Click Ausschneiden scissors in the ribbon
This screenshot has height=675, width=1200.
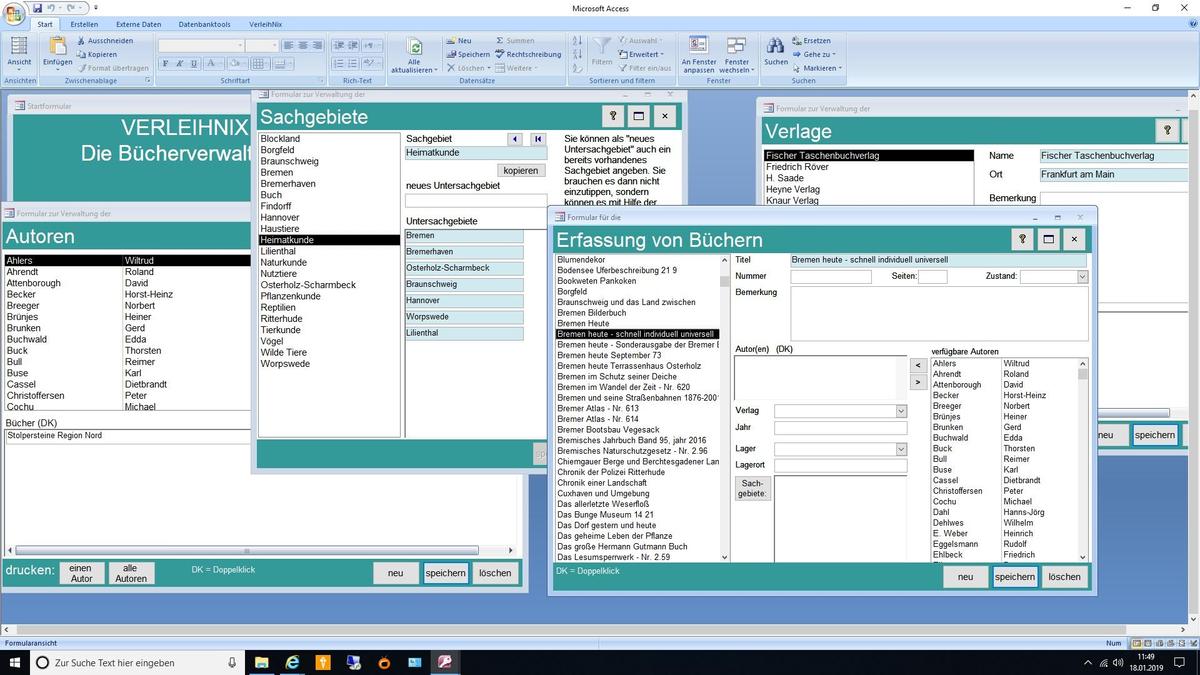coord(103,41)
